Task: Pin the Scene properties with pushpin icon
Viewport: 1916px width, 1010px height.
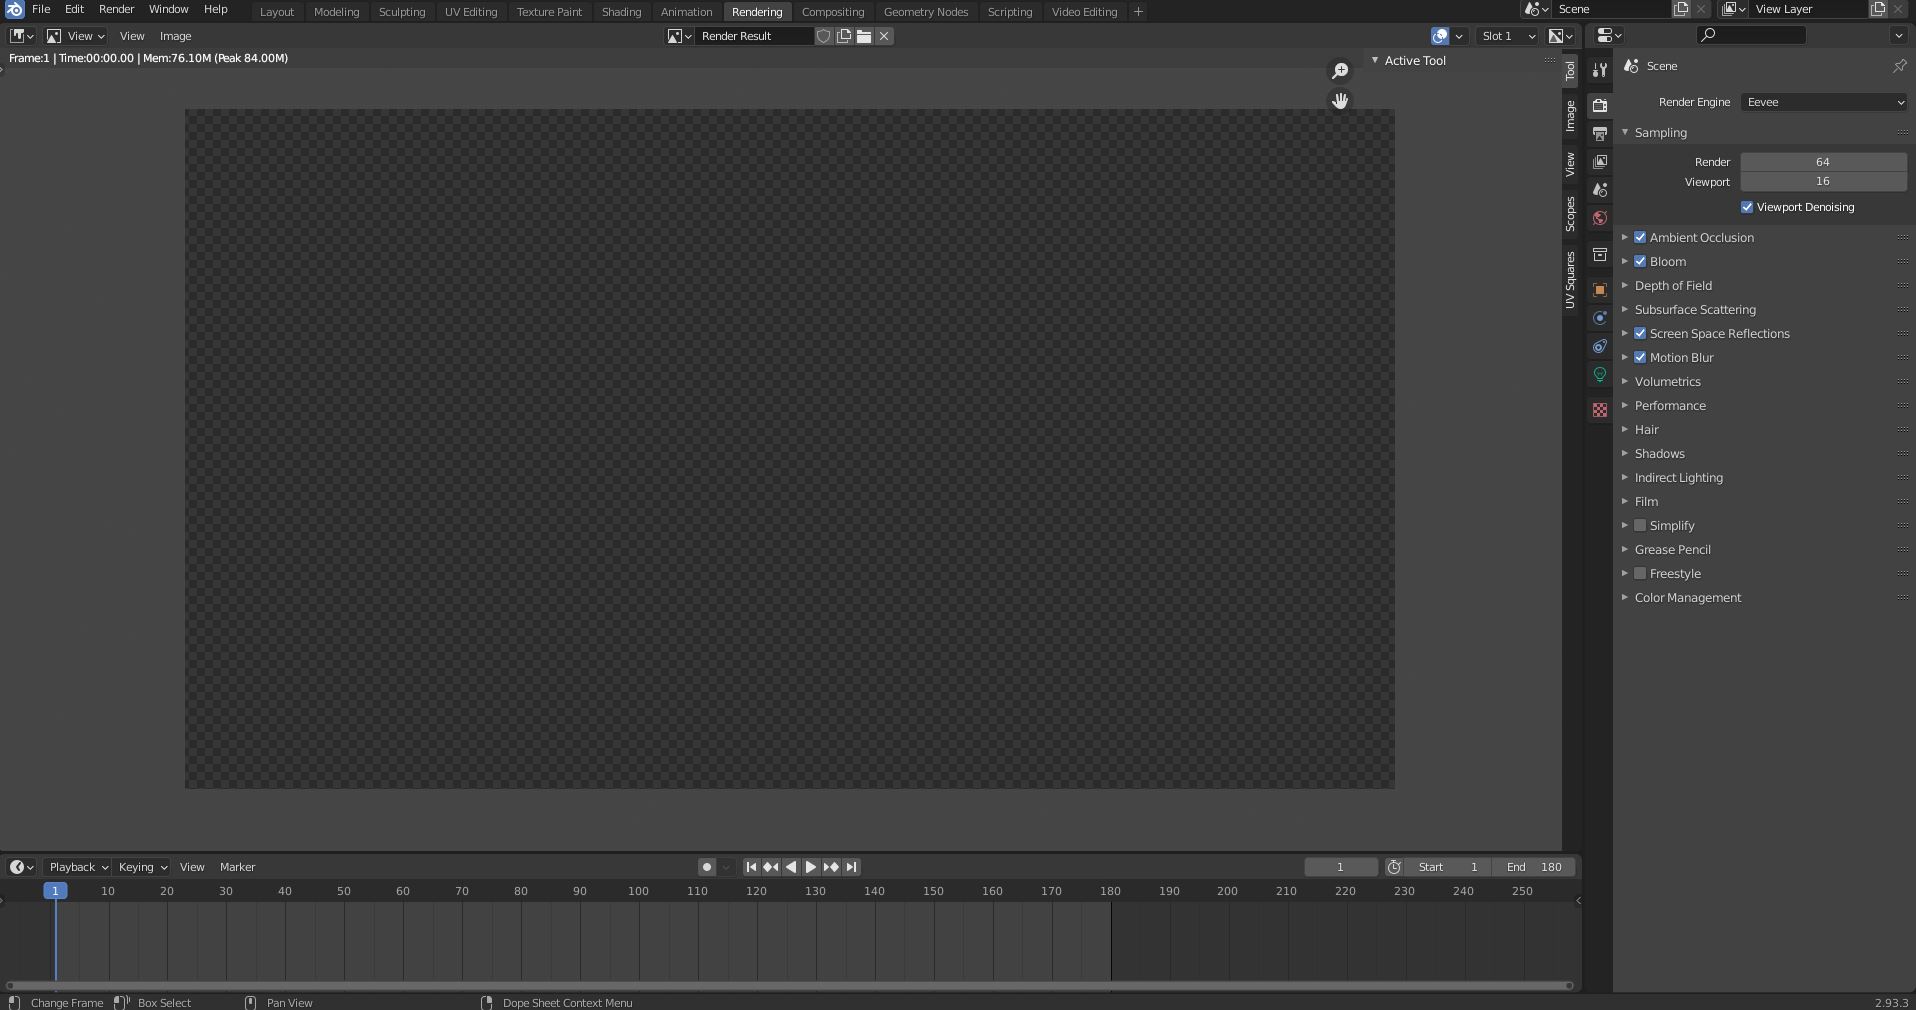Action: 1899,66
